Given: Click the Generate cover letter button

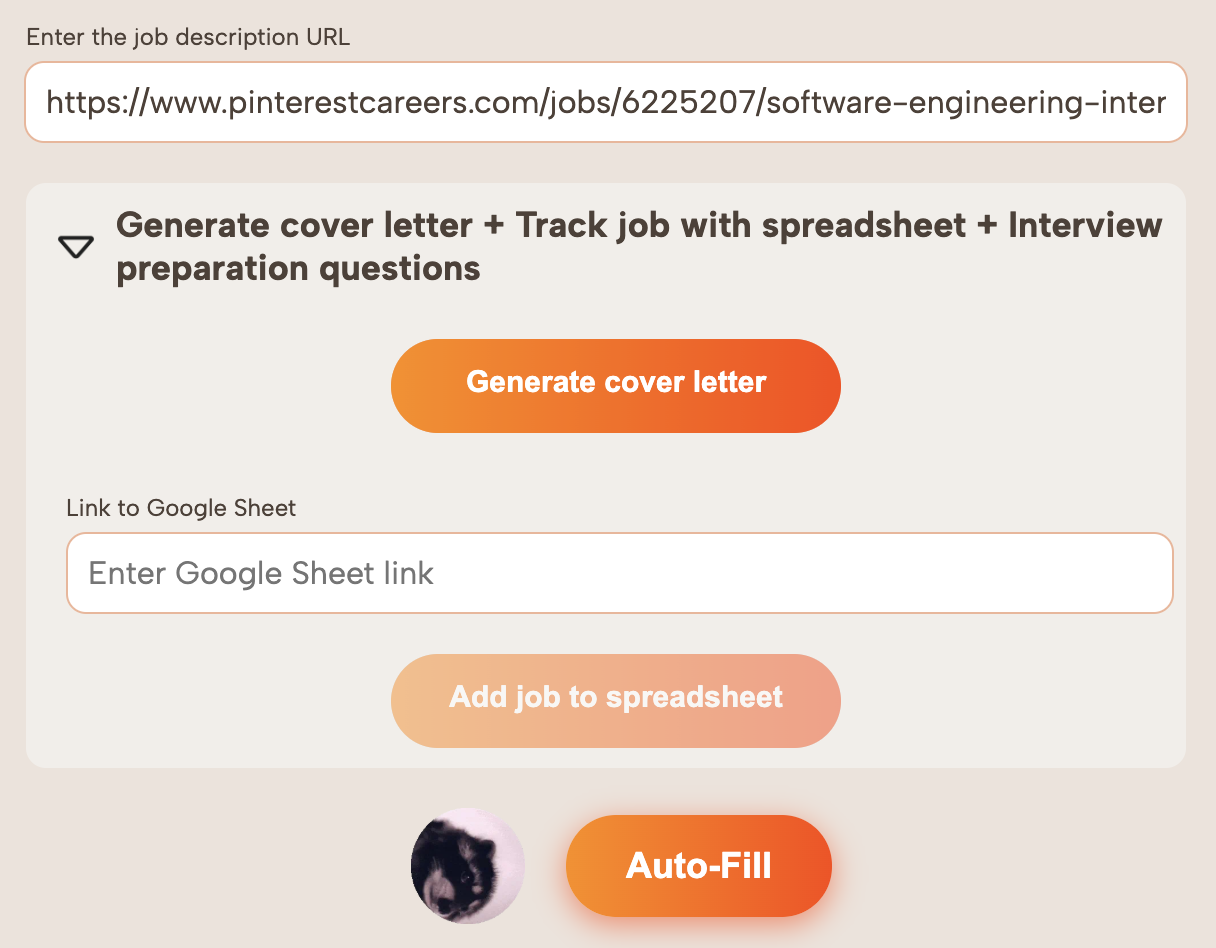Looking at the screenshot, I should coord(615,385).
